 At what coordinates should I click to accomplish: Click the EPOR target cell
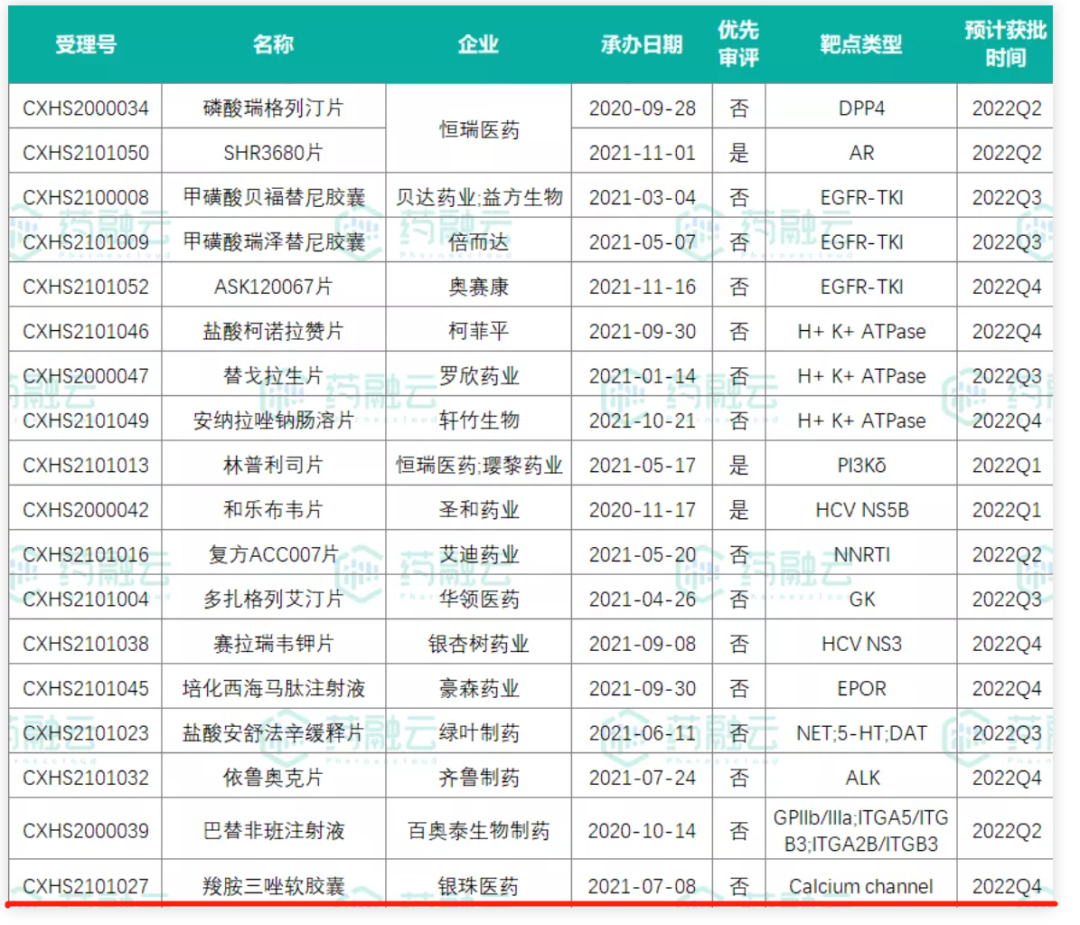click(x=861, y=688)
